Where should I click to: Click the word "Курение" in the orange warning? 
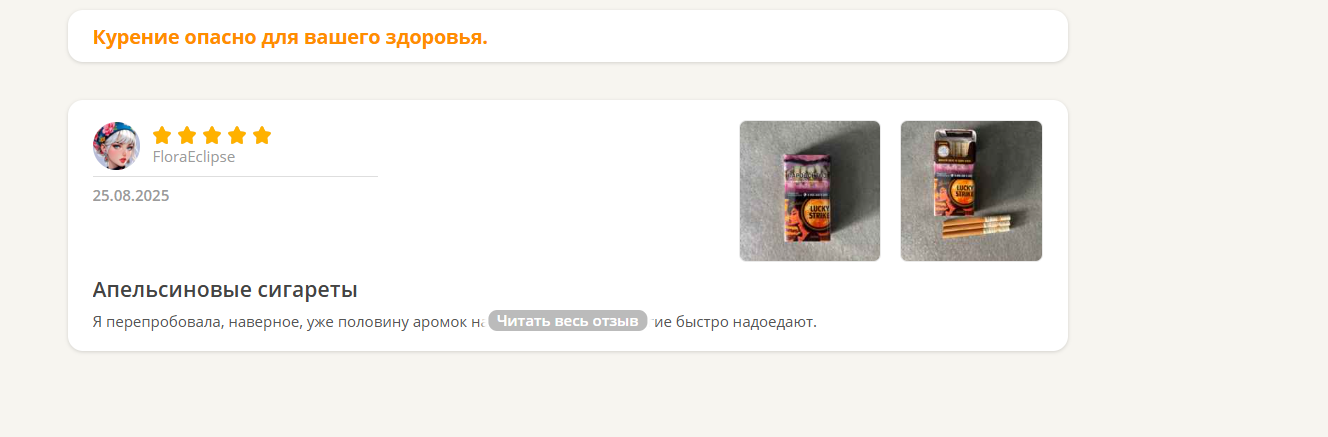click(x=135, y=38)
